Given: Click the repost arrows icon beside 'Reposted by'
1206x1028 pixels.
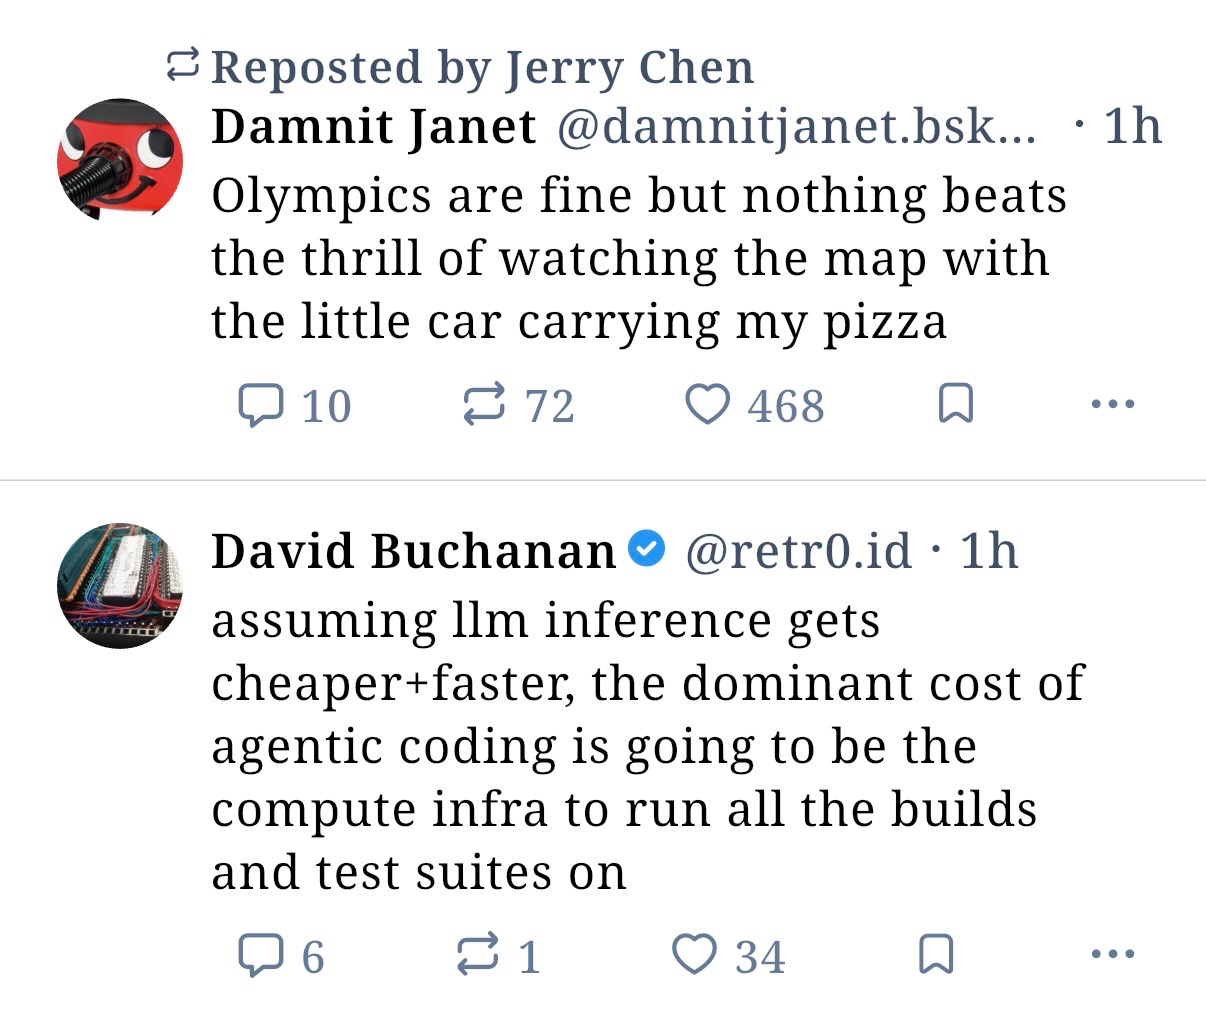Looking at the screenshot, I should pyautogui.click(x=183, y=66).
